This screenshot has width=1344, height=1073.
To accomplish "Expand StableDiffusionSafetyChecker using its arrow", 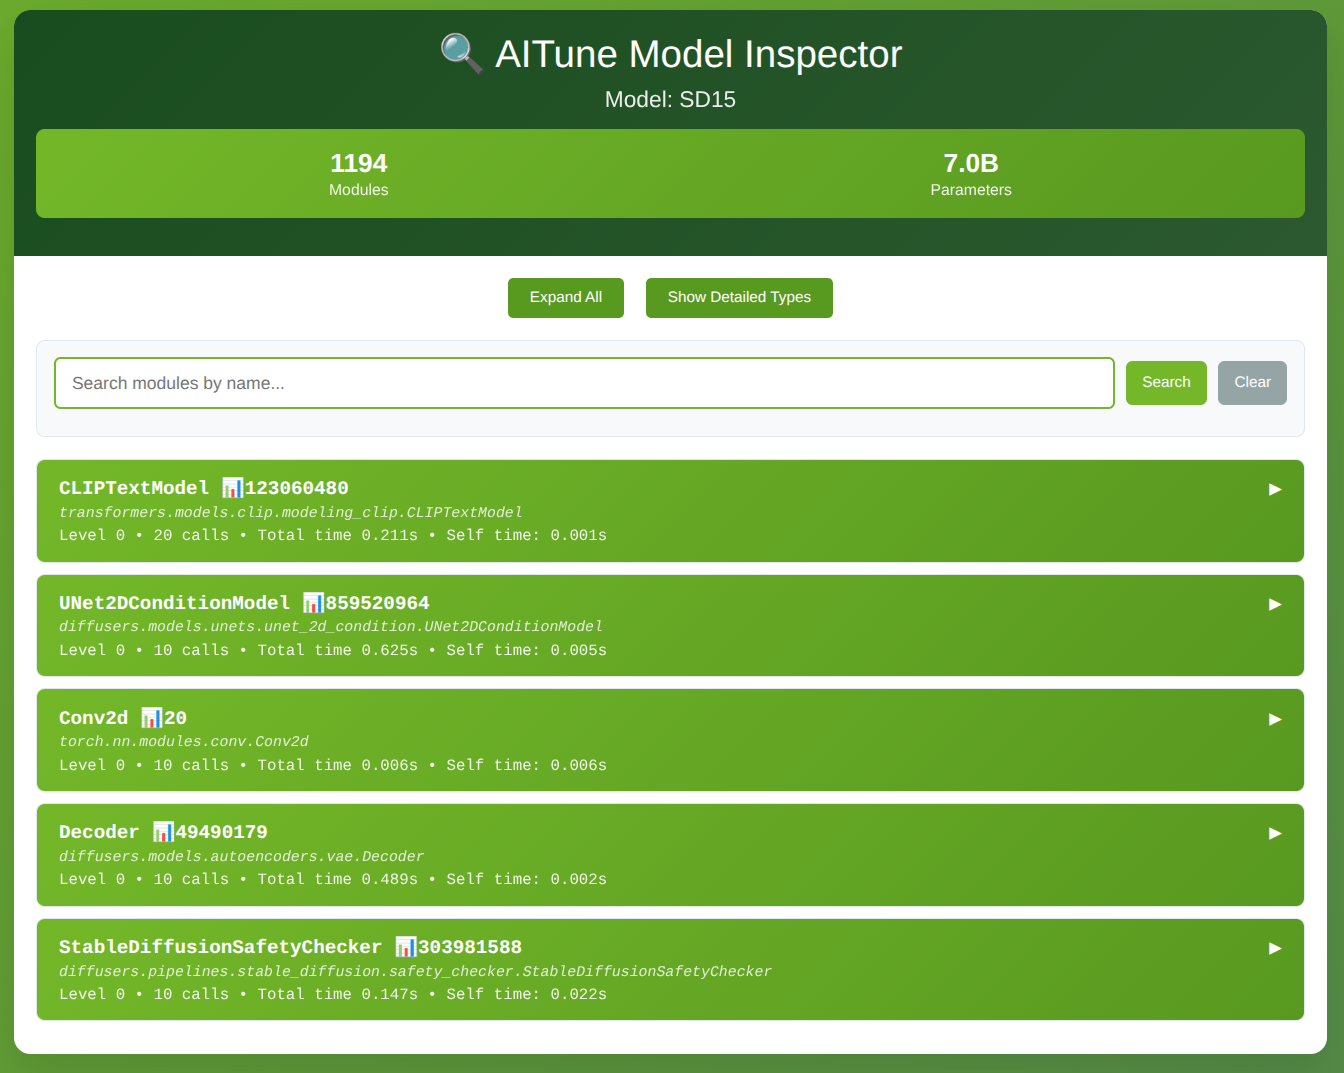I will [1274, 948].
